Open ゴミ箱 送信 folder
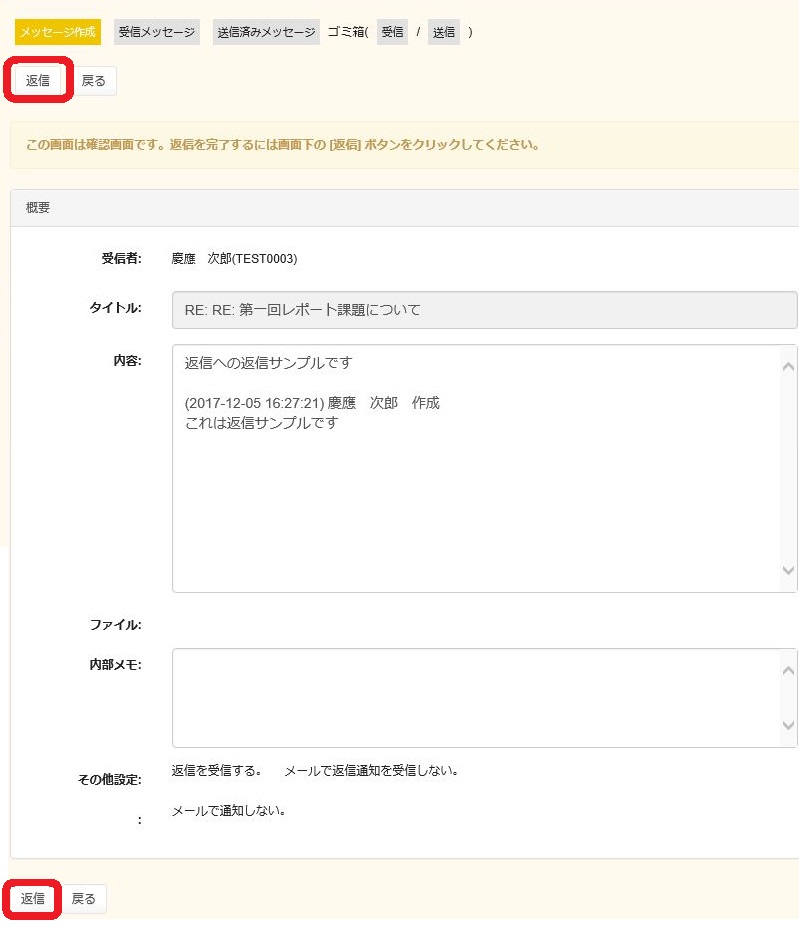Viewport: 799px width, 935px height. [x=443, y=32]
